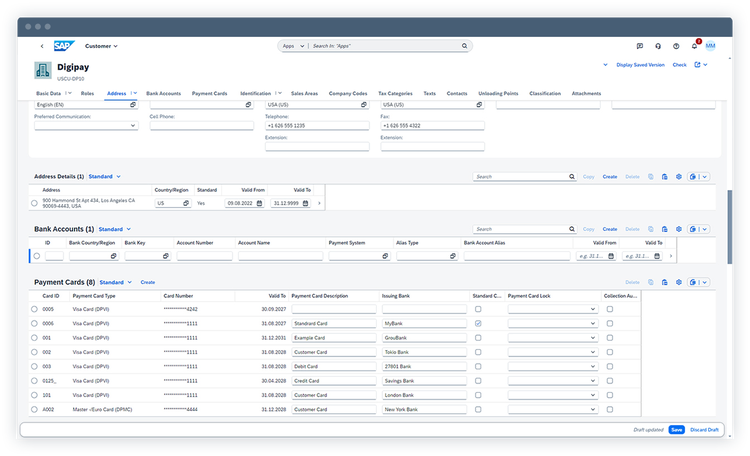Open value help for US country field
750x456 pixels.
tap(186, 203)
